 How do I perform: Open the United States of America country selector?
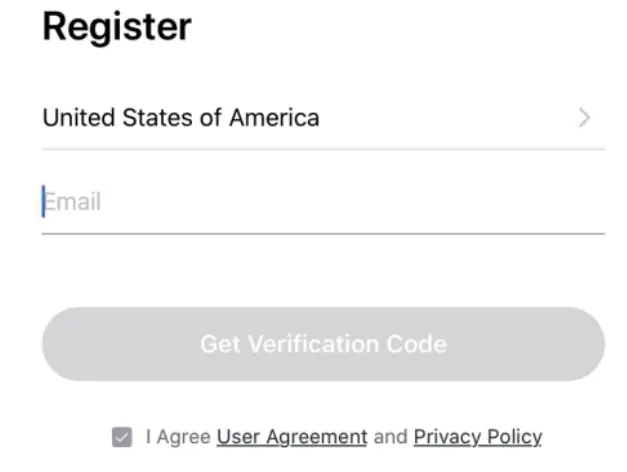(322, 118)
